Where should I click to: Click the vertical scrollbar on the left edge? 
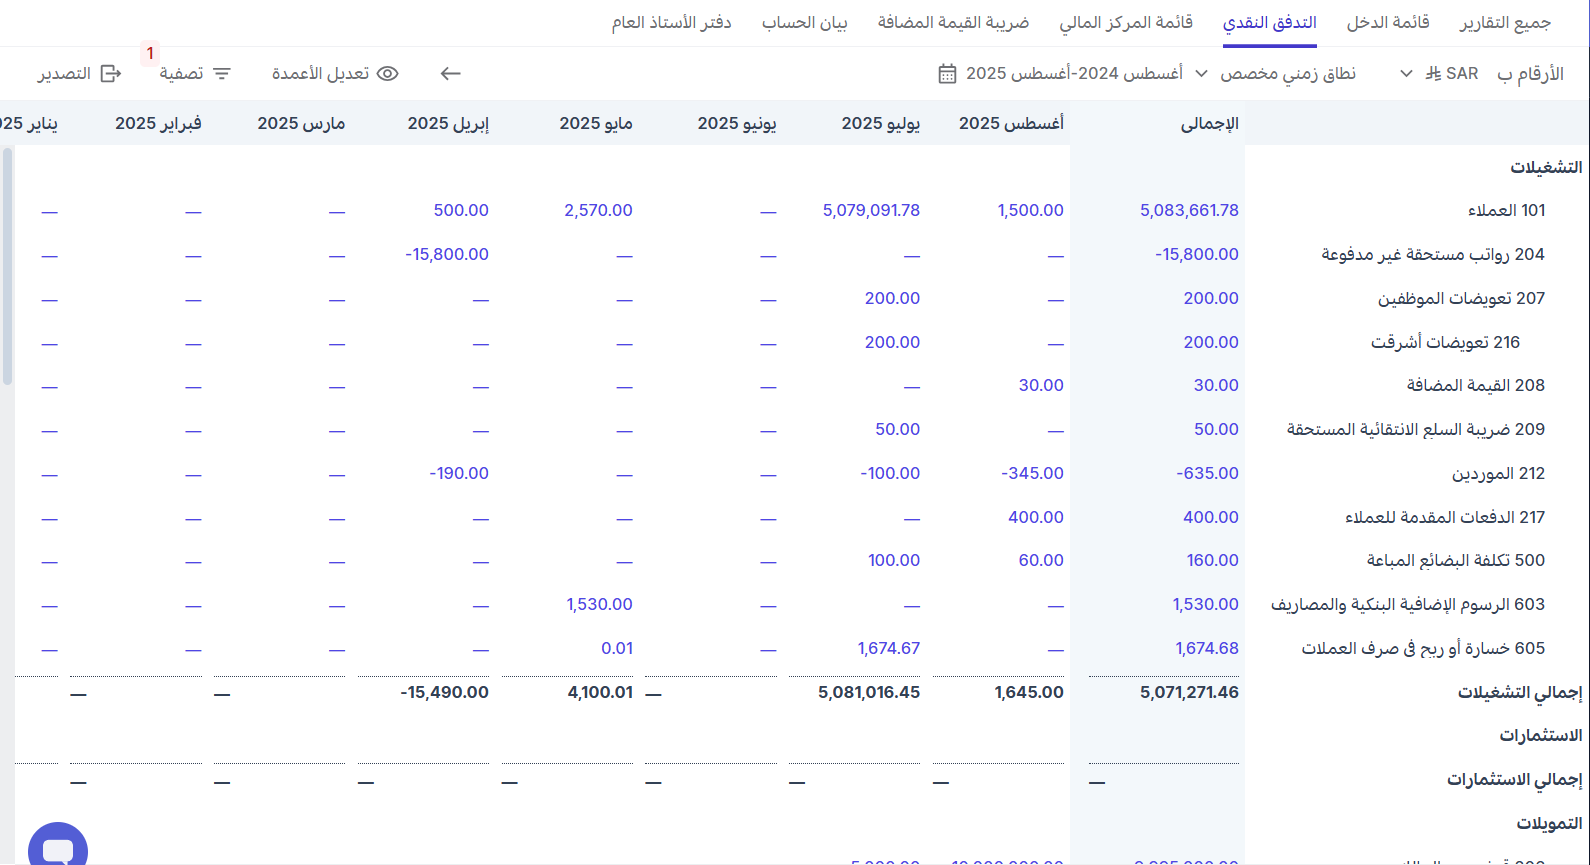[8, 265]
